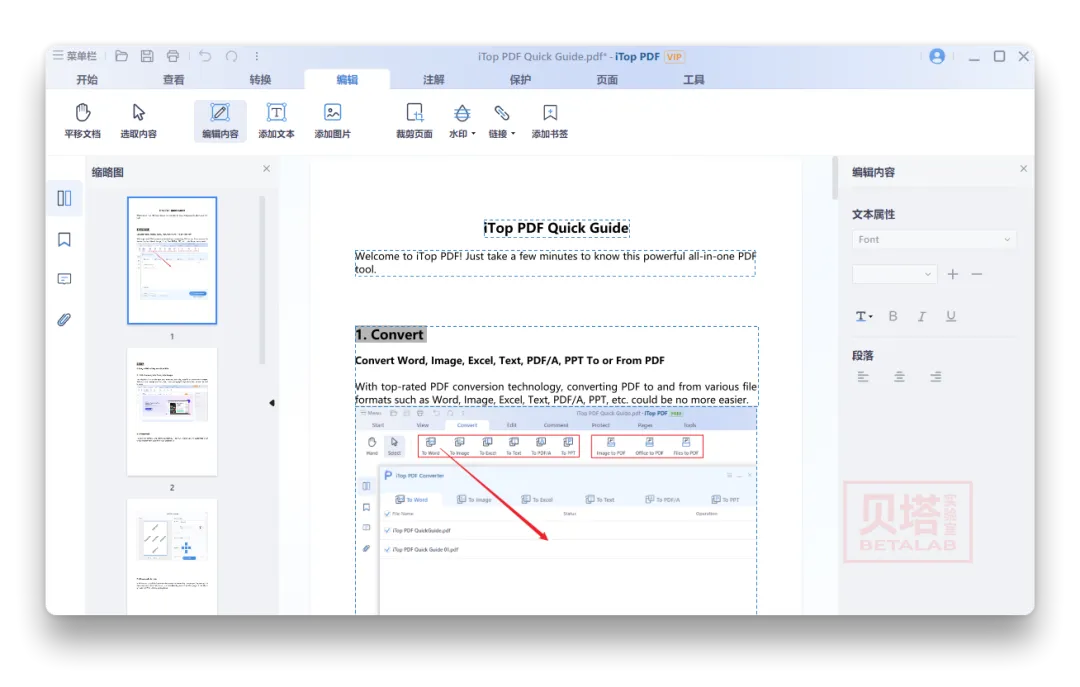
Task: Open the 保护 tab
Action: 521,80
